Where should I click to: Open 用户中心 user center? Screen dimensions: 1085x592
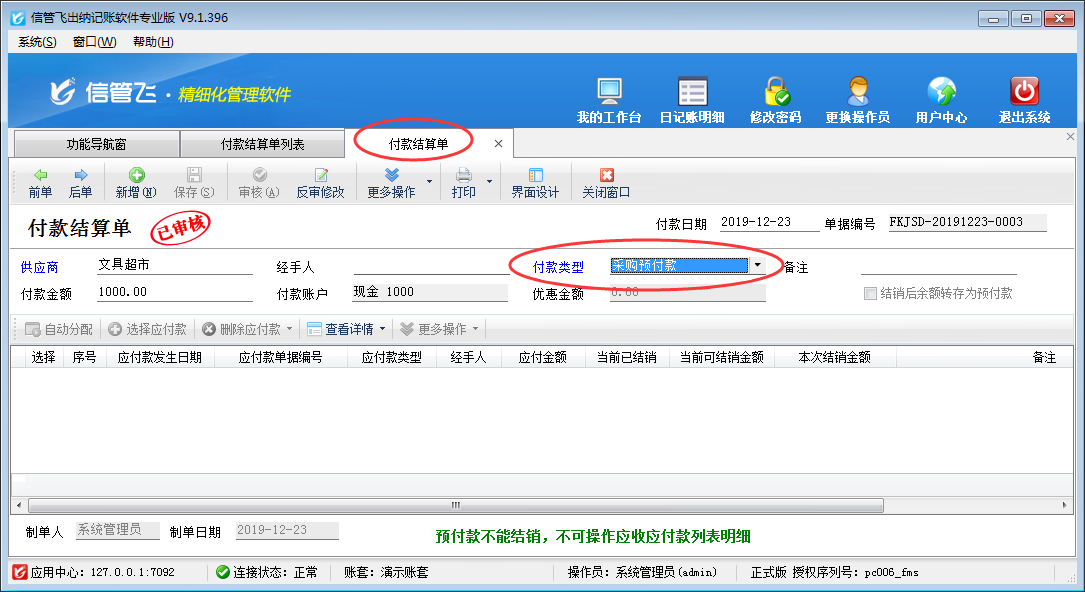point(941,100)
